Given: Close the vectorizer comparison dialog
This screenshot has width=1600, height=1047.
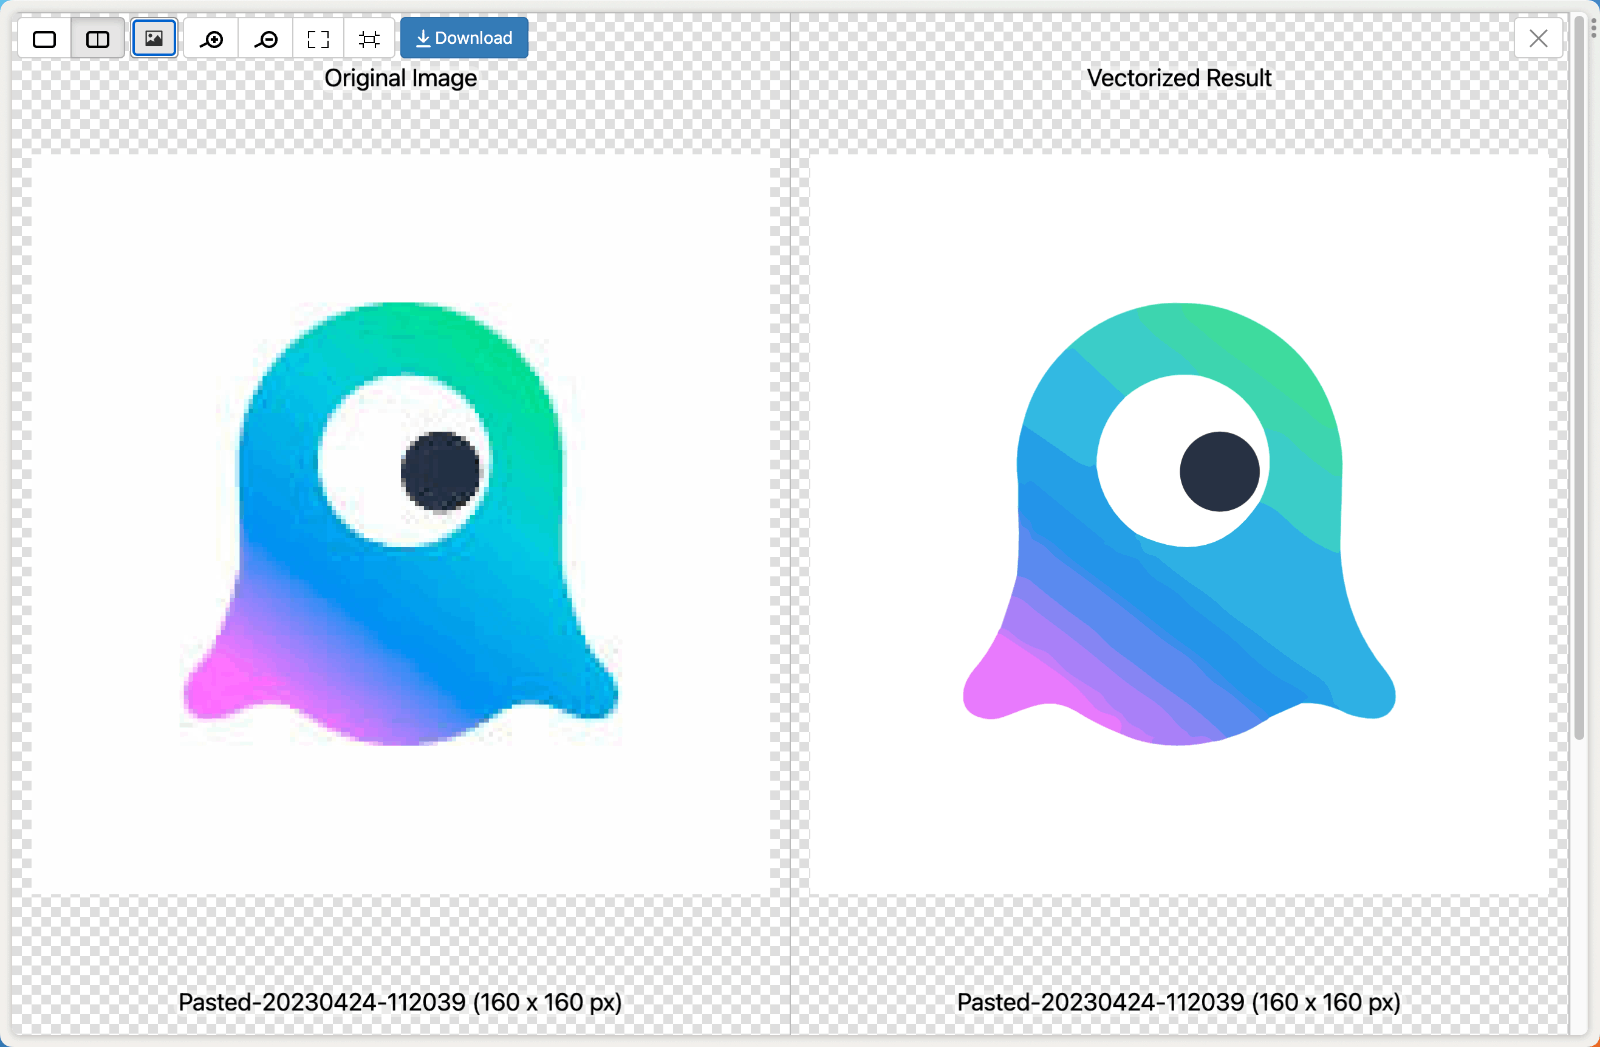Looking at the screenshot, I should (x=1538, y=38).
